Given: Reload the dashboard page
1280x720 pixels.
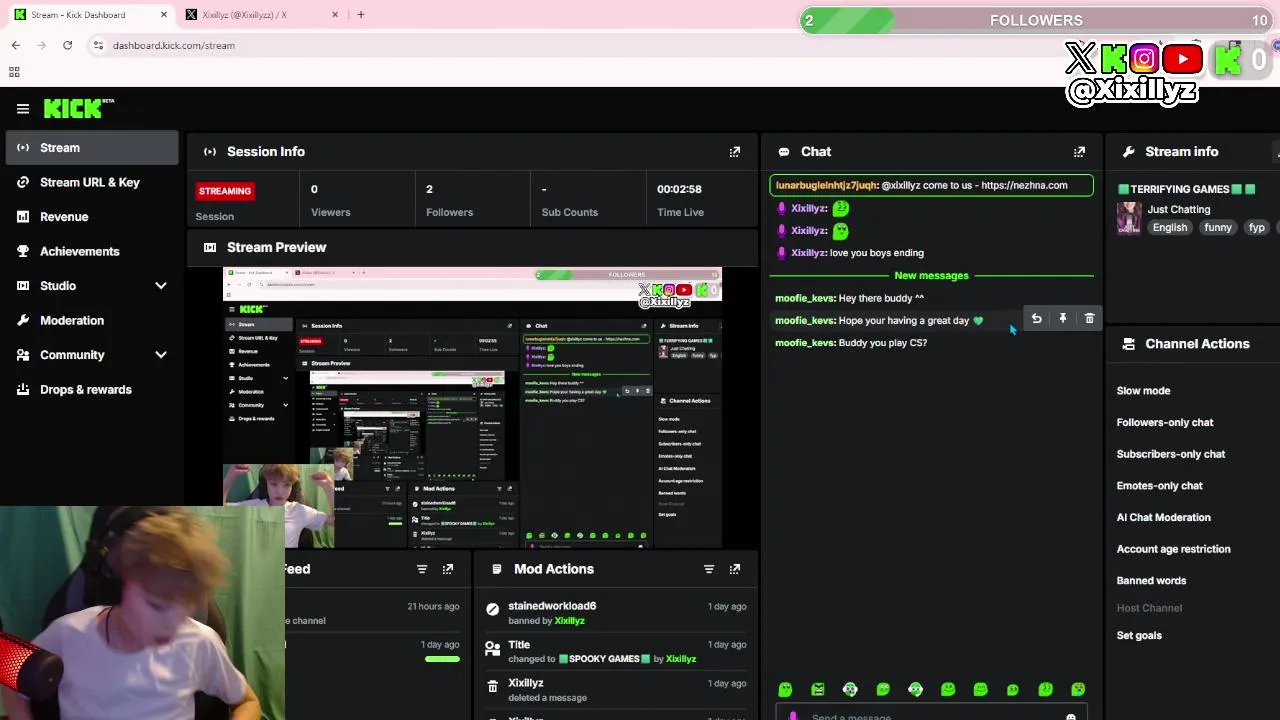Looking at the screenshot, I should point(67,45).
